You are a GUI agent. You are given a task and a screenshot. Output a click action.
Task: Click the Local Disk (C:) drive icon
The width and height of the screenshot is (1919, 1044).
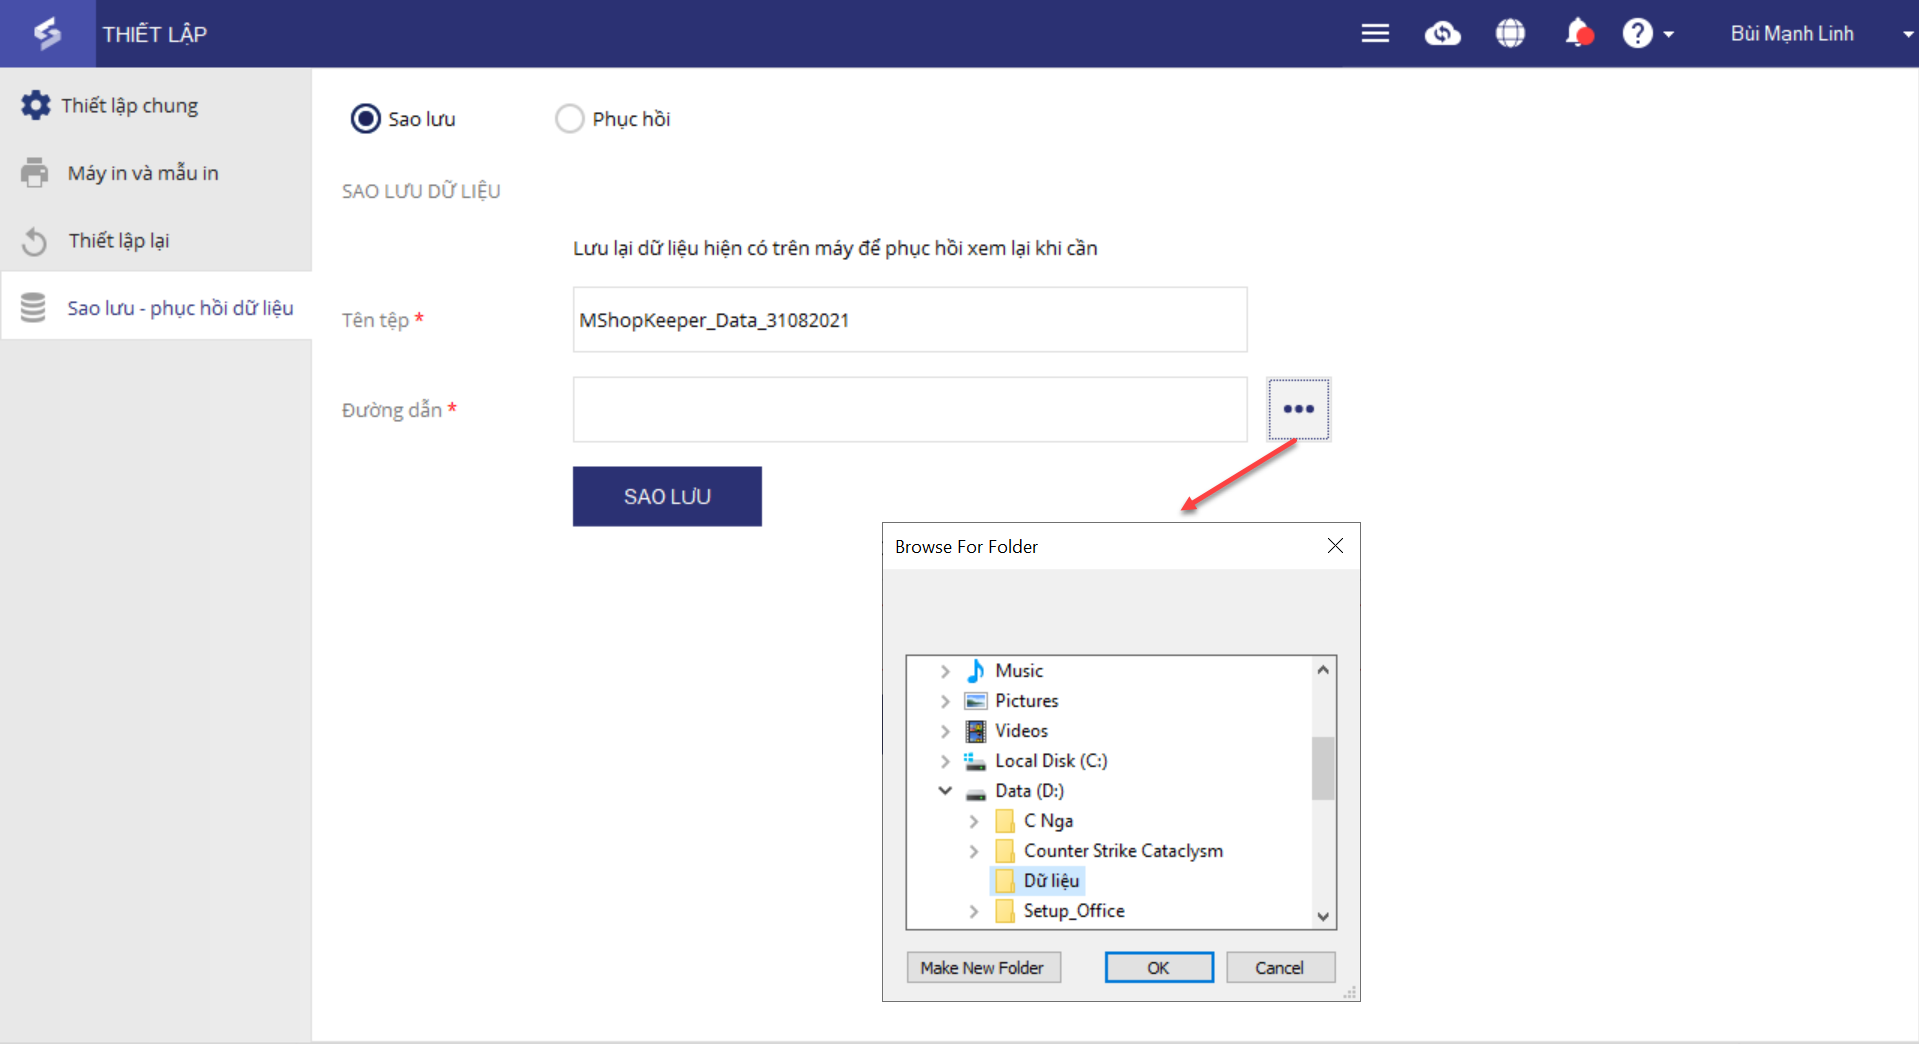[x=975, y=761]
